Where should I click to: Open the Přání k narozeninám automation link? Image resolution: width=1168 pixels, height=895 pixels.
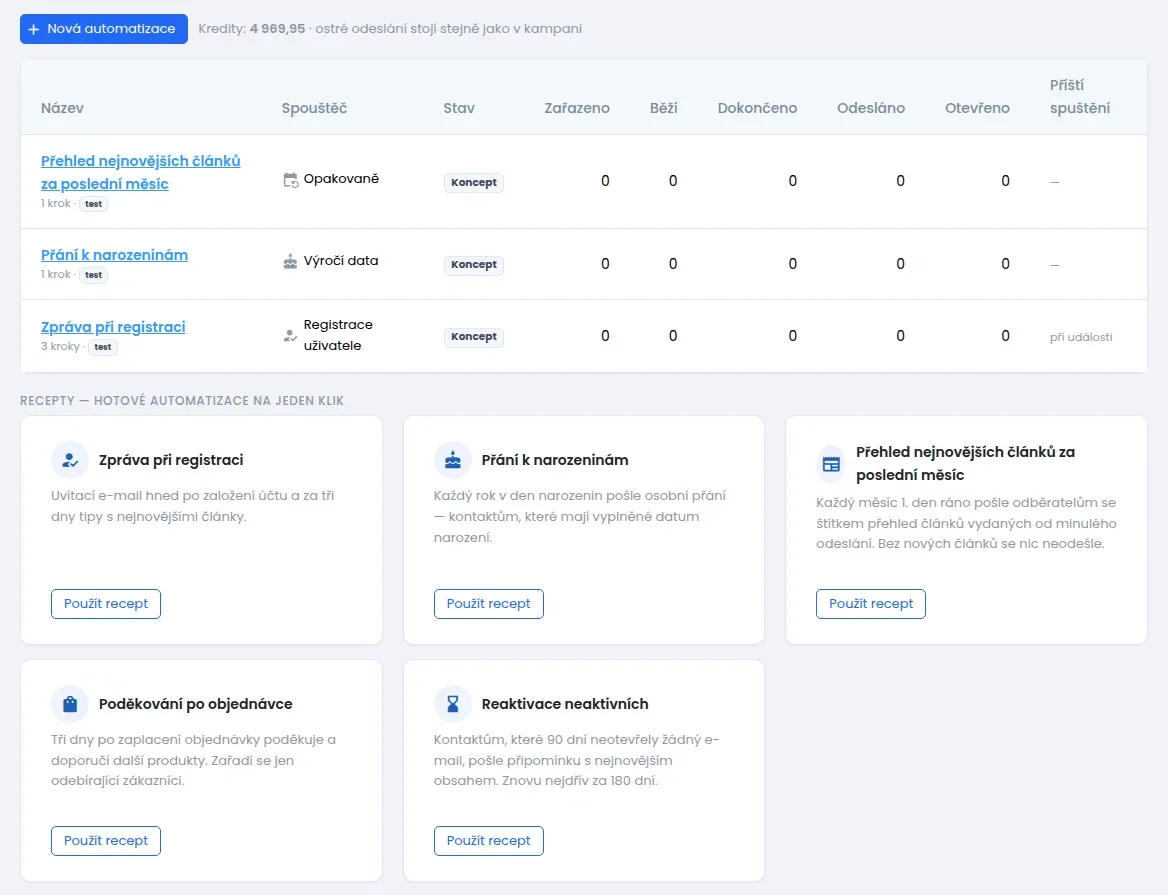click(114, 255)
